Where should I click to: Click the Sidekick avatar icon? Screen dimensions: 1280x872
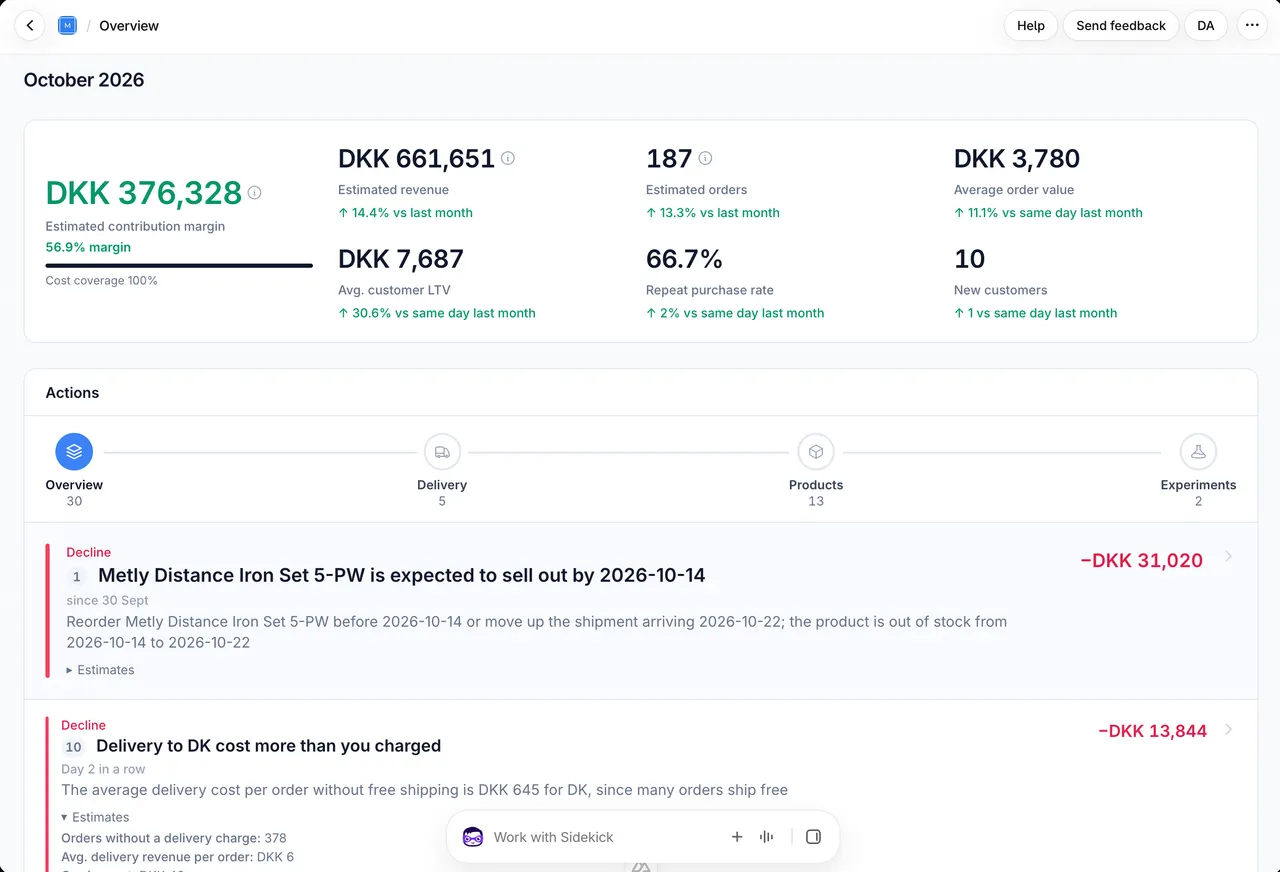473,837
